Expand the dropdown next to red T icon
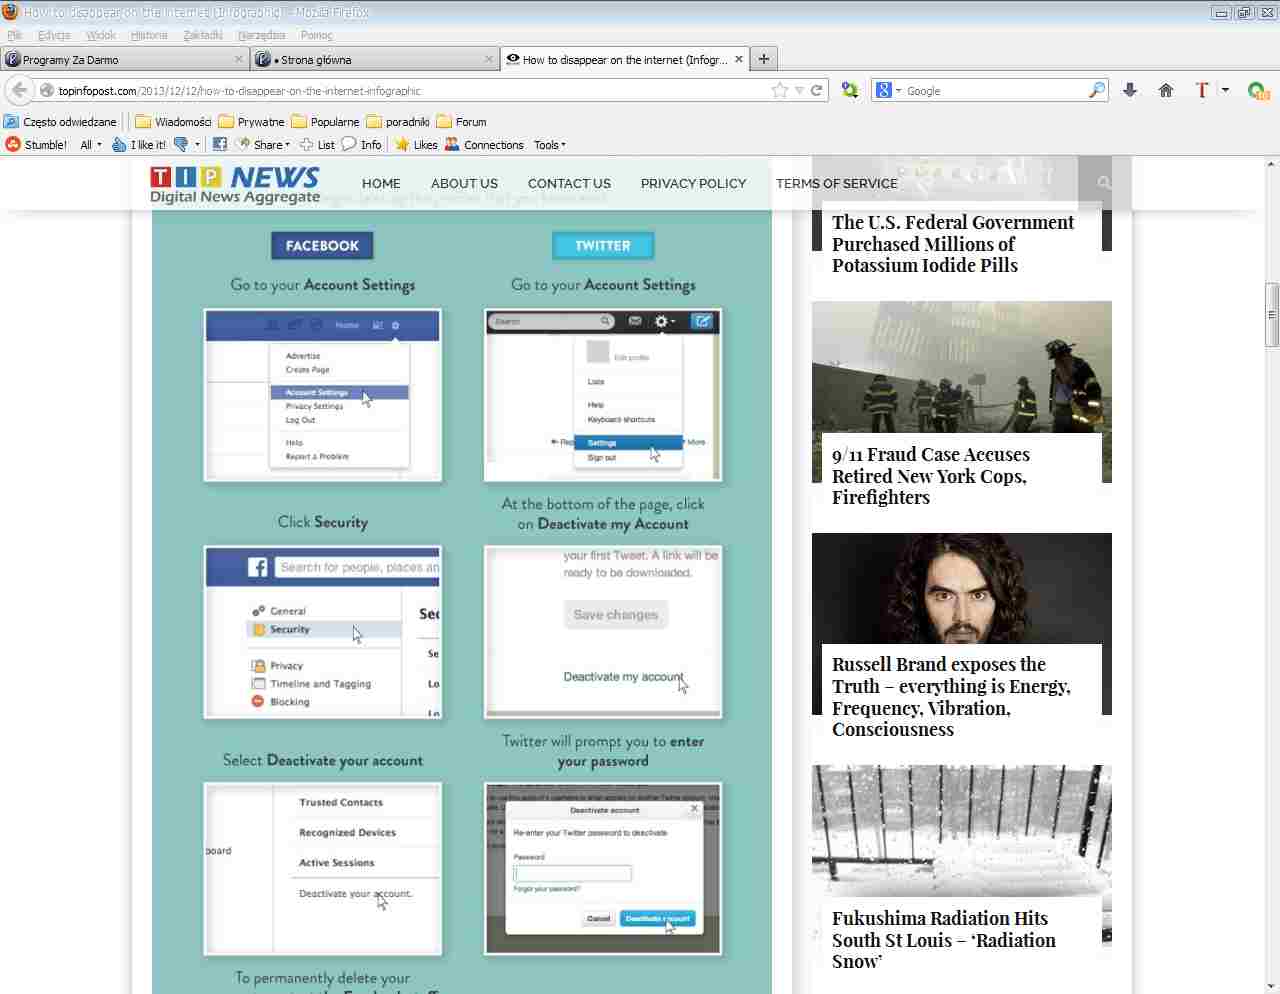This screenshot has height=994, width=1280. click(x=1225, y=90)
